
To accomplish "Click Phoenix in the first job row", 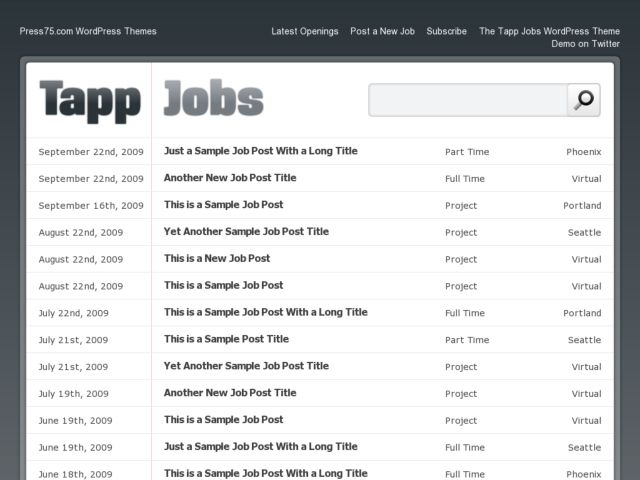I will click(x=584, y=152).
